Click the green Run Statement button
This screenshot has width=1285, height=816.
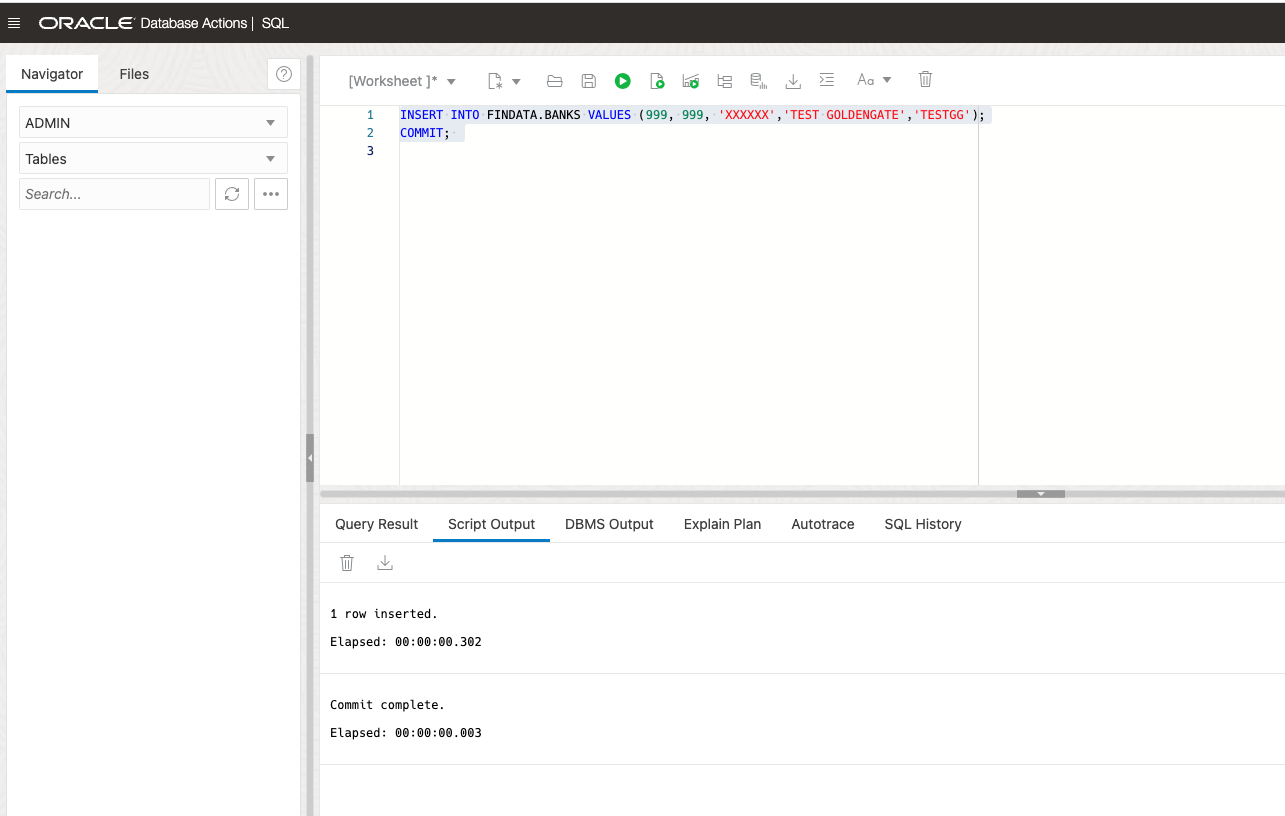tap(623, 81)
